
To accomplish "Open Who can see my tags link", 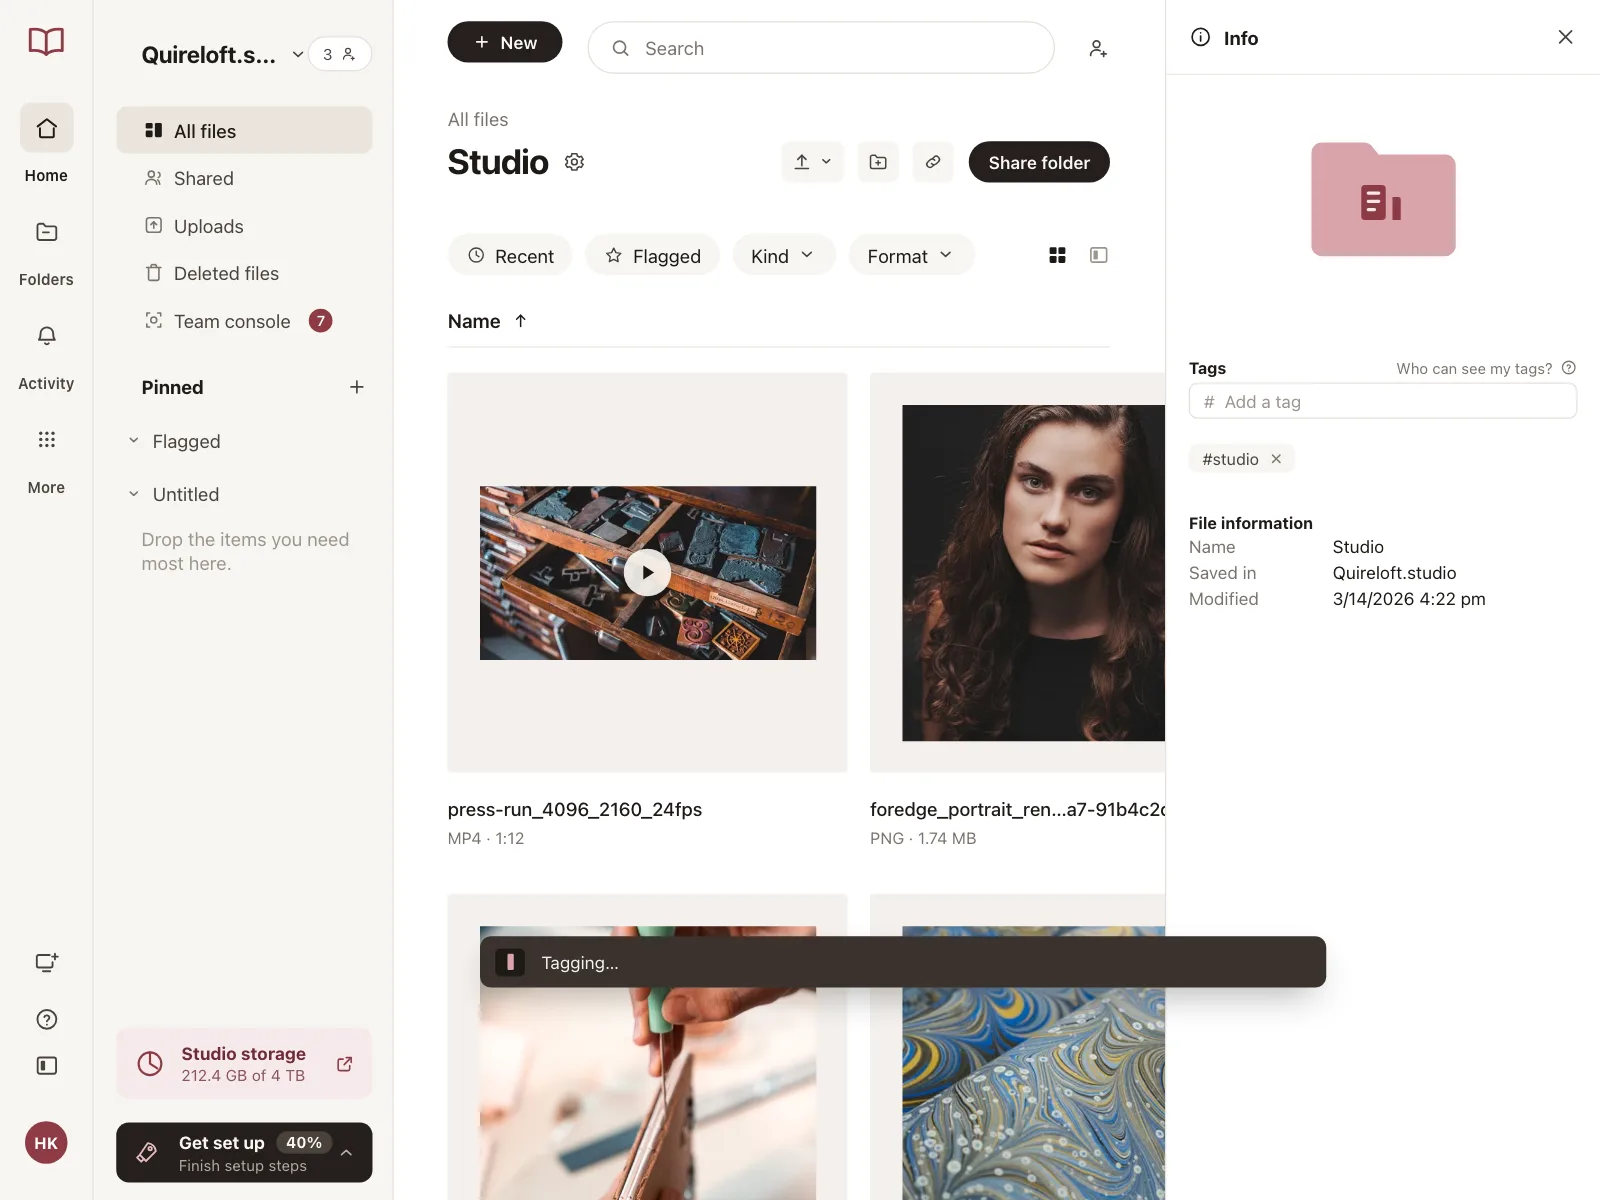I will [x=1474, y=368].
